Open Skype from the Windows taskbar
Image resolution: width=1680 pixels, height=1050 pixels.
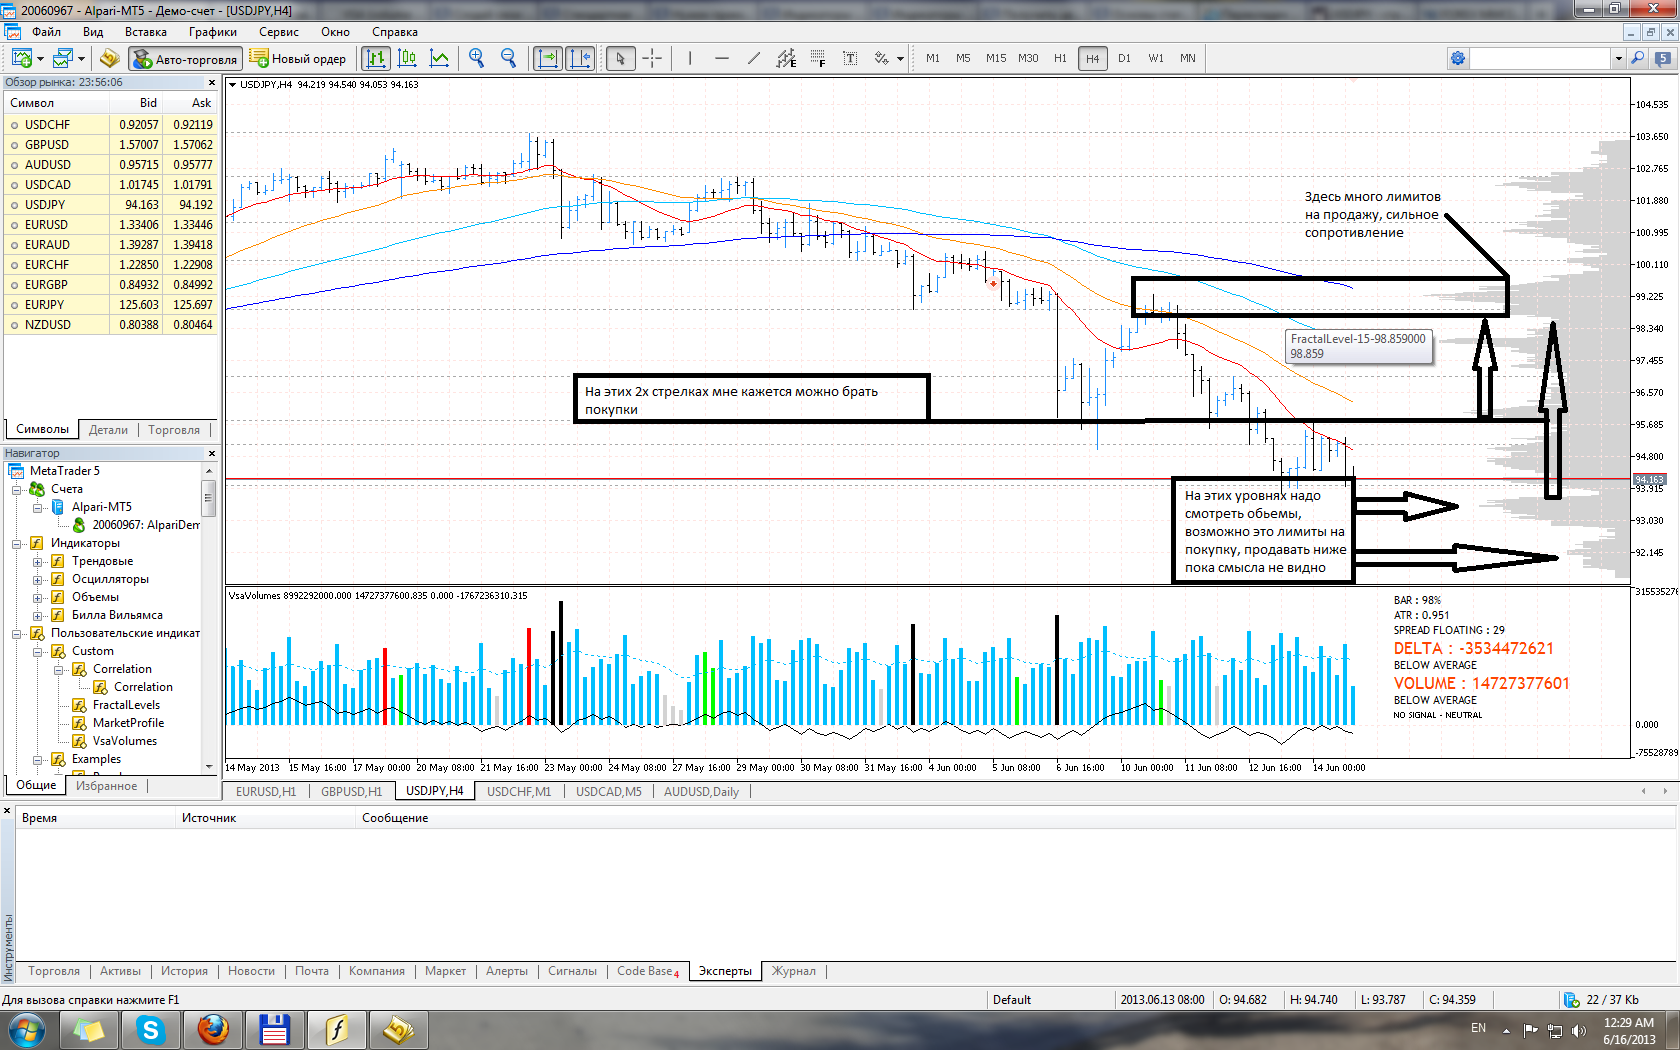(x=150, y=1030)
